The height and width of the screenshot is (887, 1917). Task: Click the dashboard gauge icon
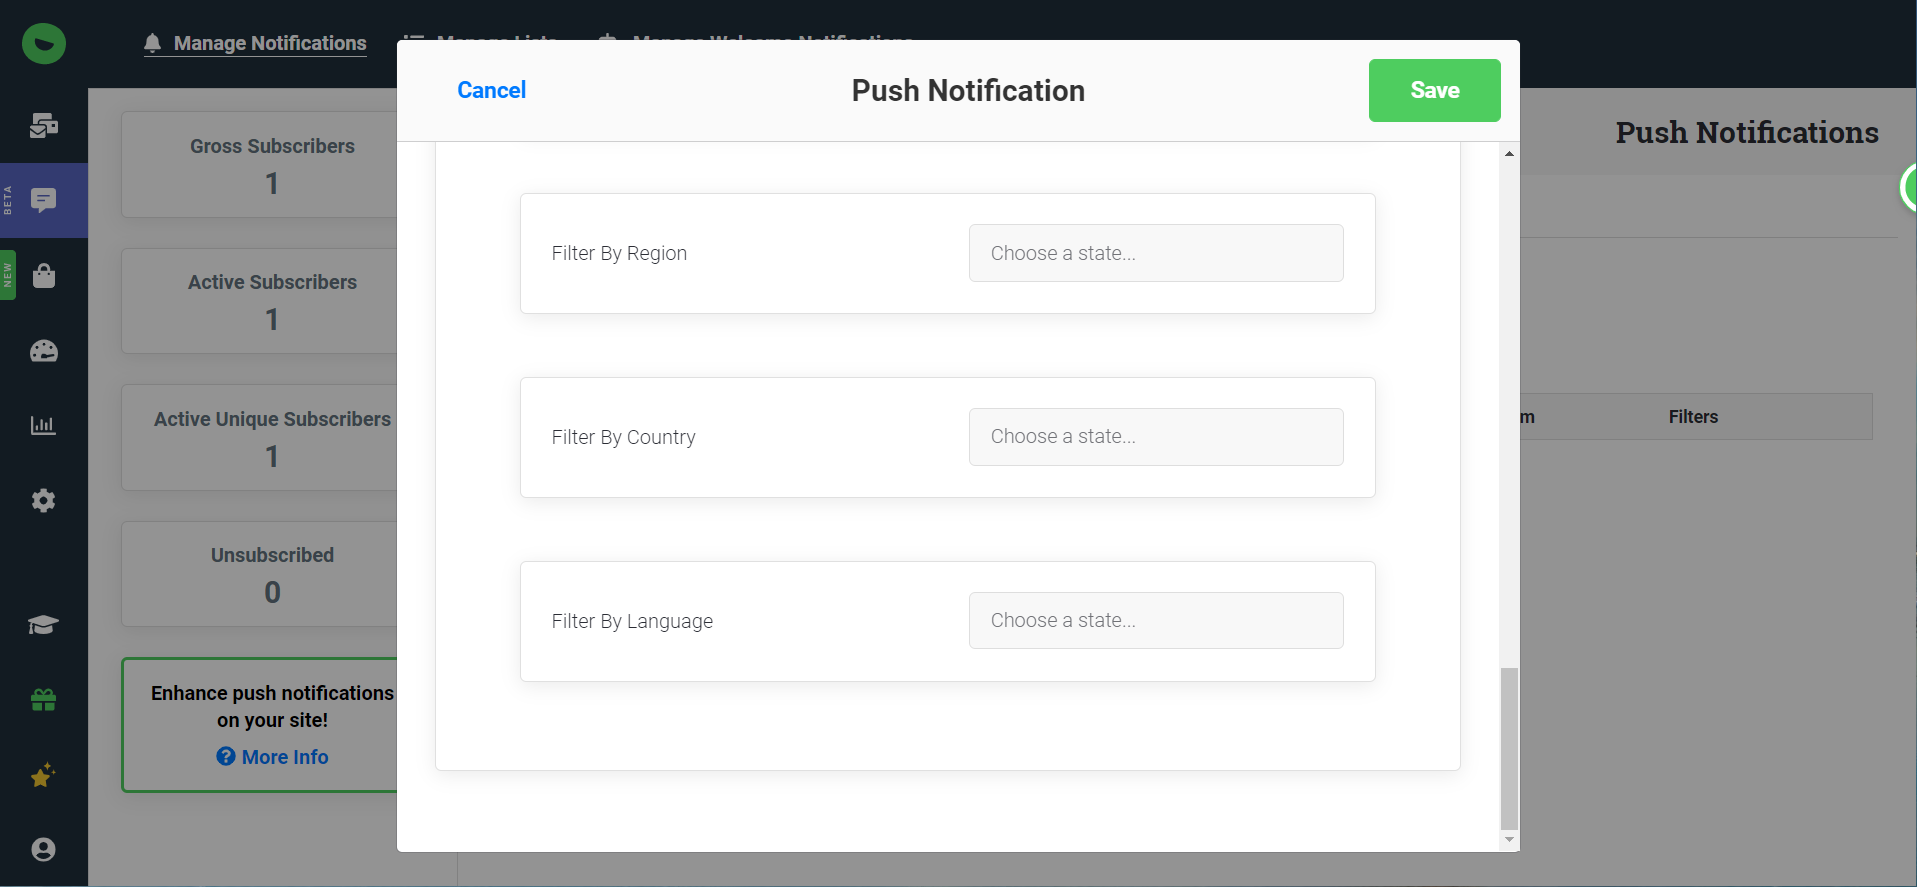tap(43, 351)
